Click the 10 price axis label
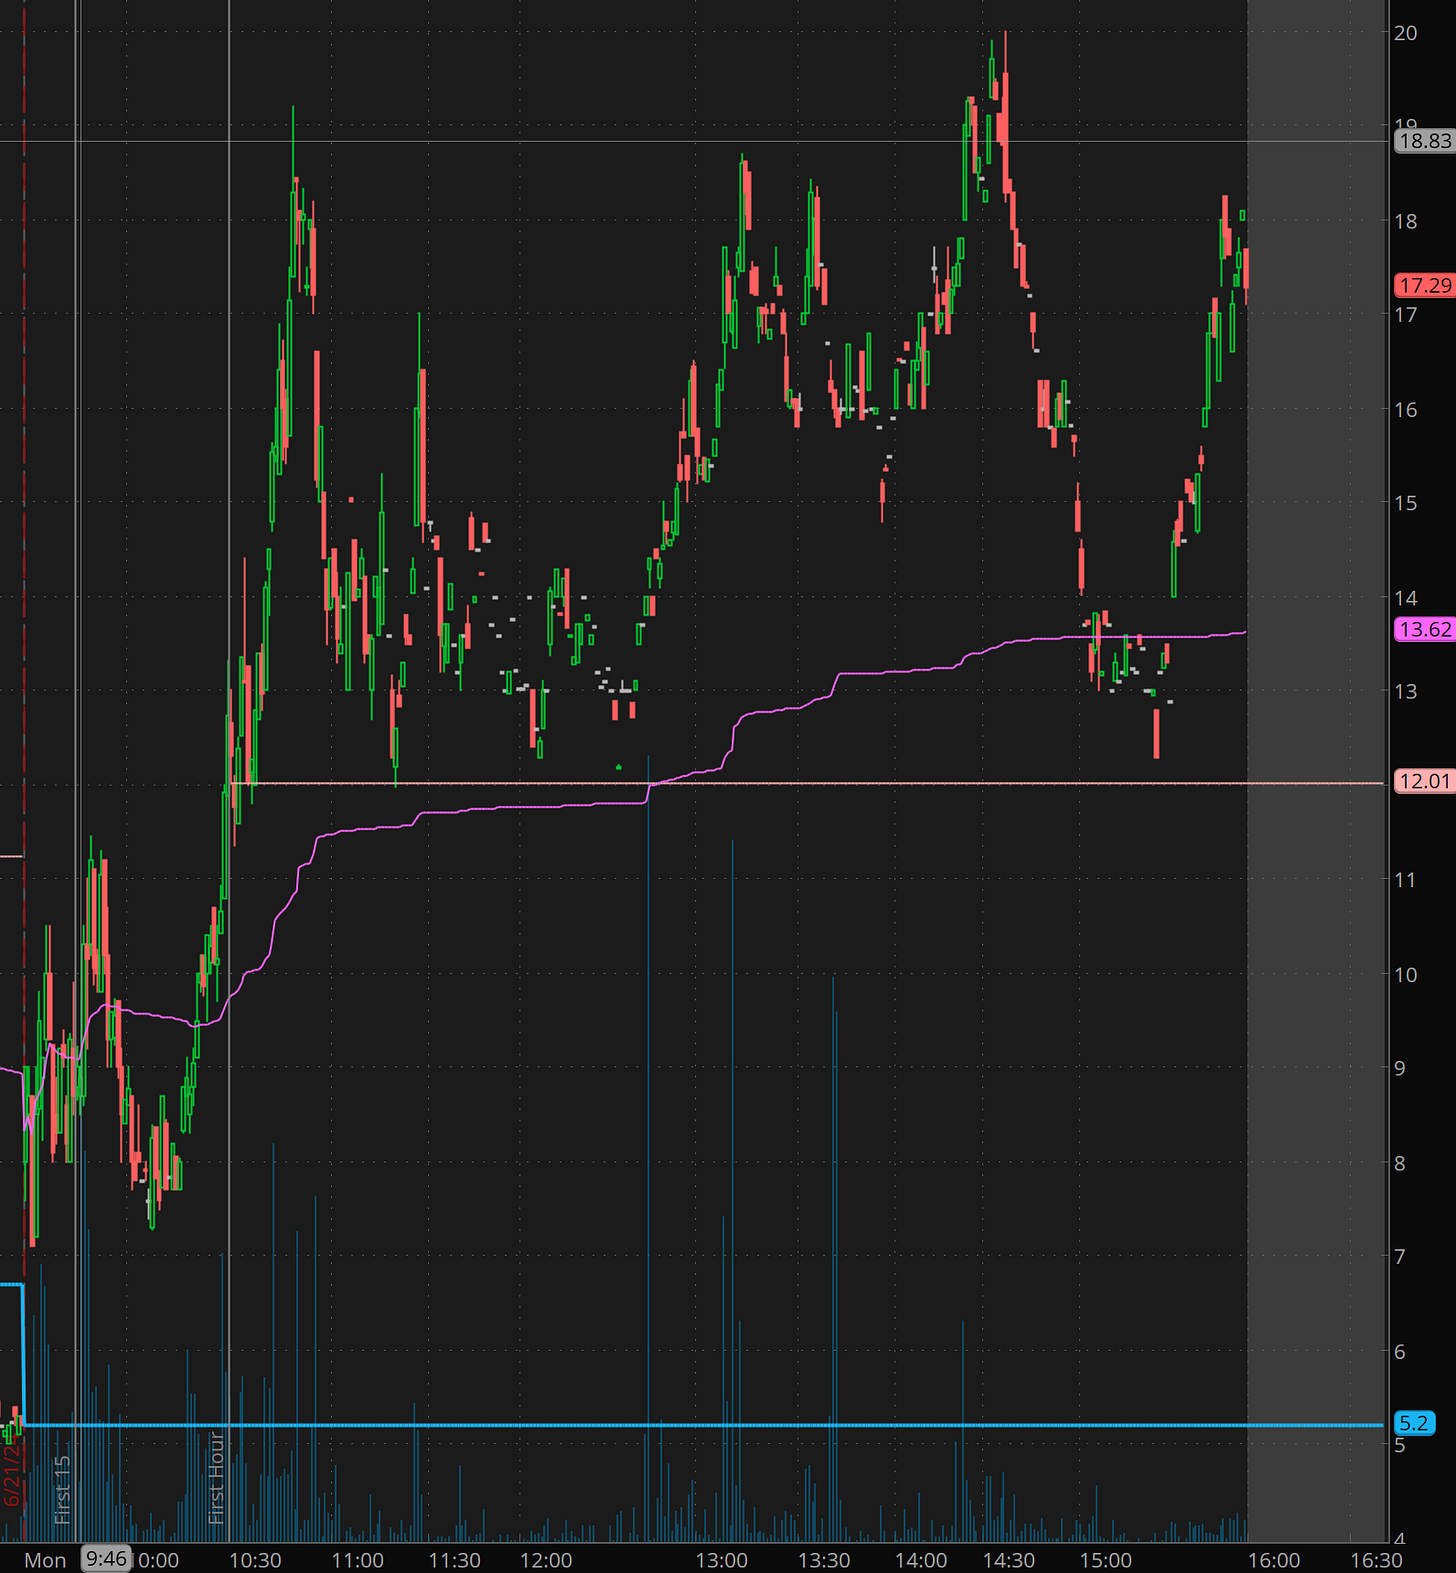 (x=1406, y=975)
